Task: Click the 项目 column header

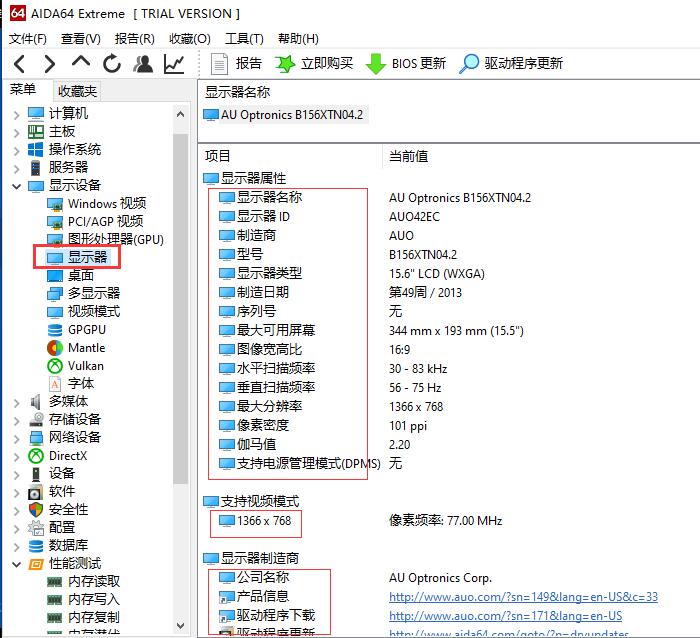Action: click(217, 156)
